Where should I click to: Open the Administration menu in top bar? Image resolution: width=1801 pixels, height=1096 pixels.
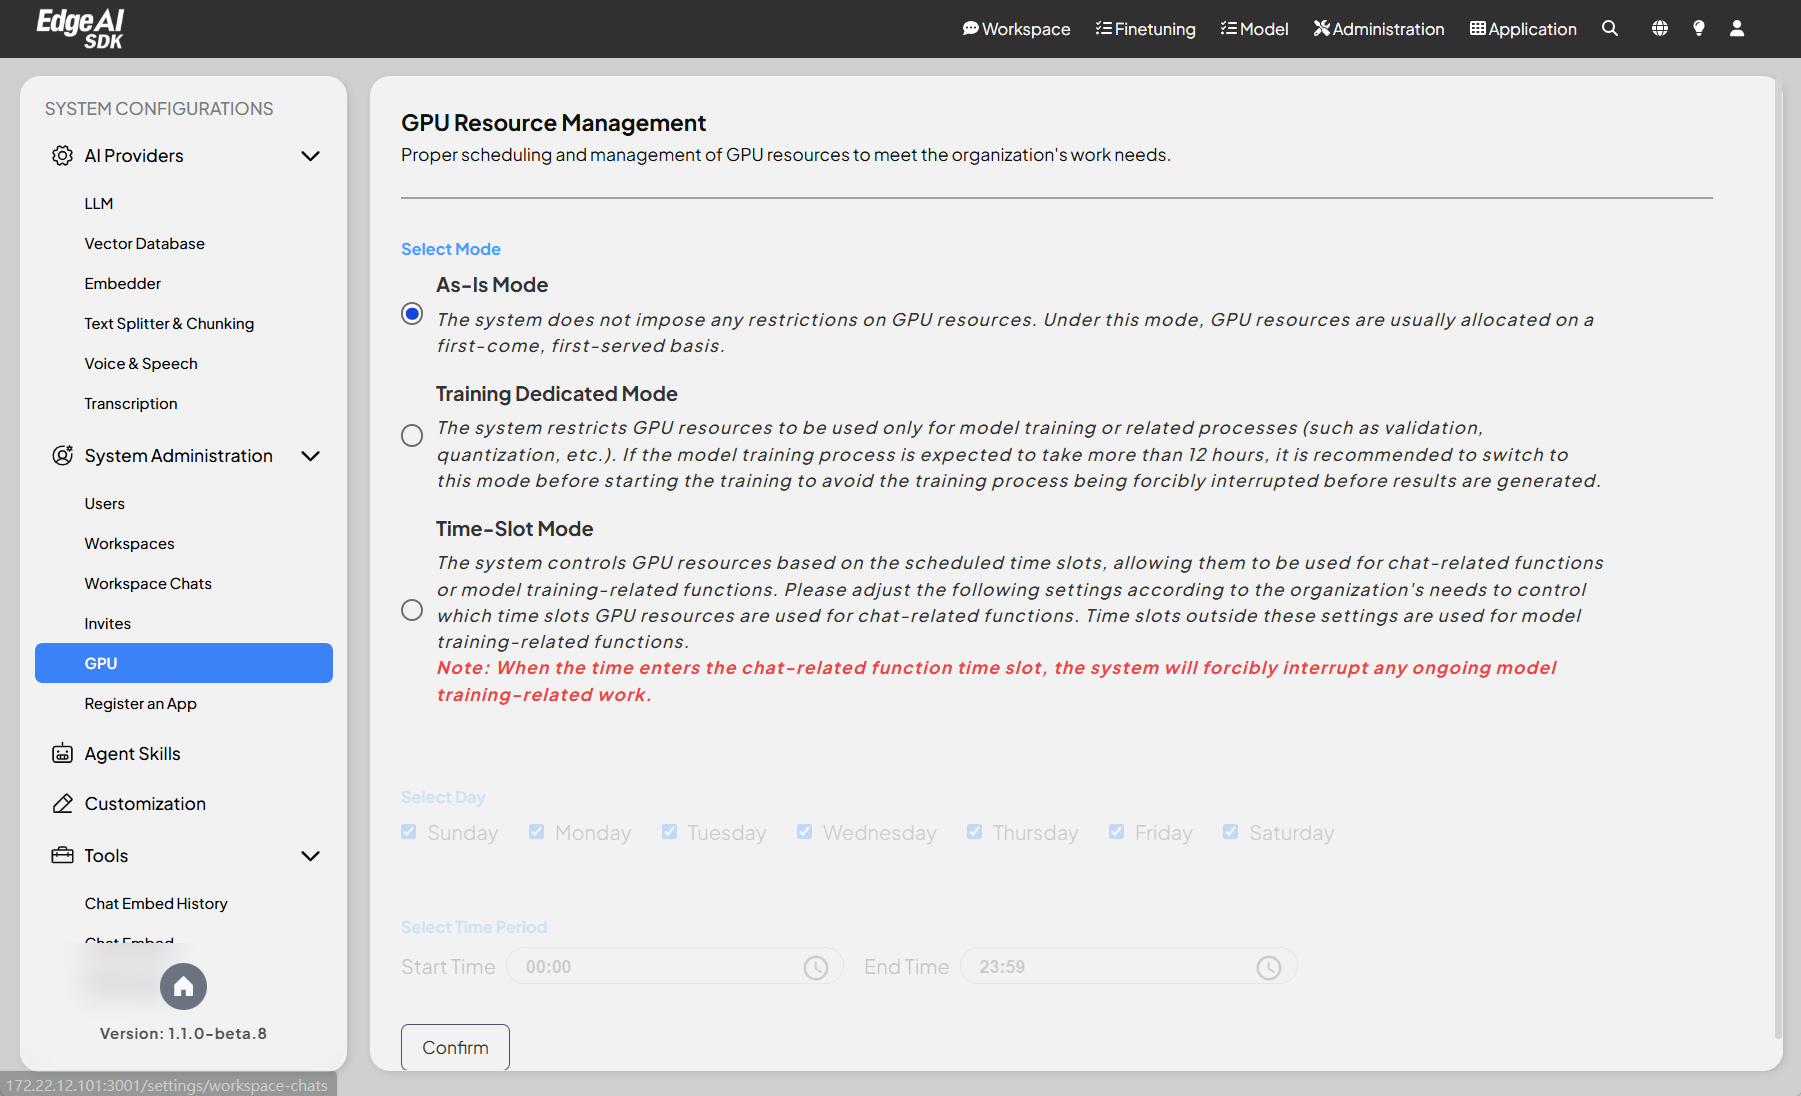1378,29
